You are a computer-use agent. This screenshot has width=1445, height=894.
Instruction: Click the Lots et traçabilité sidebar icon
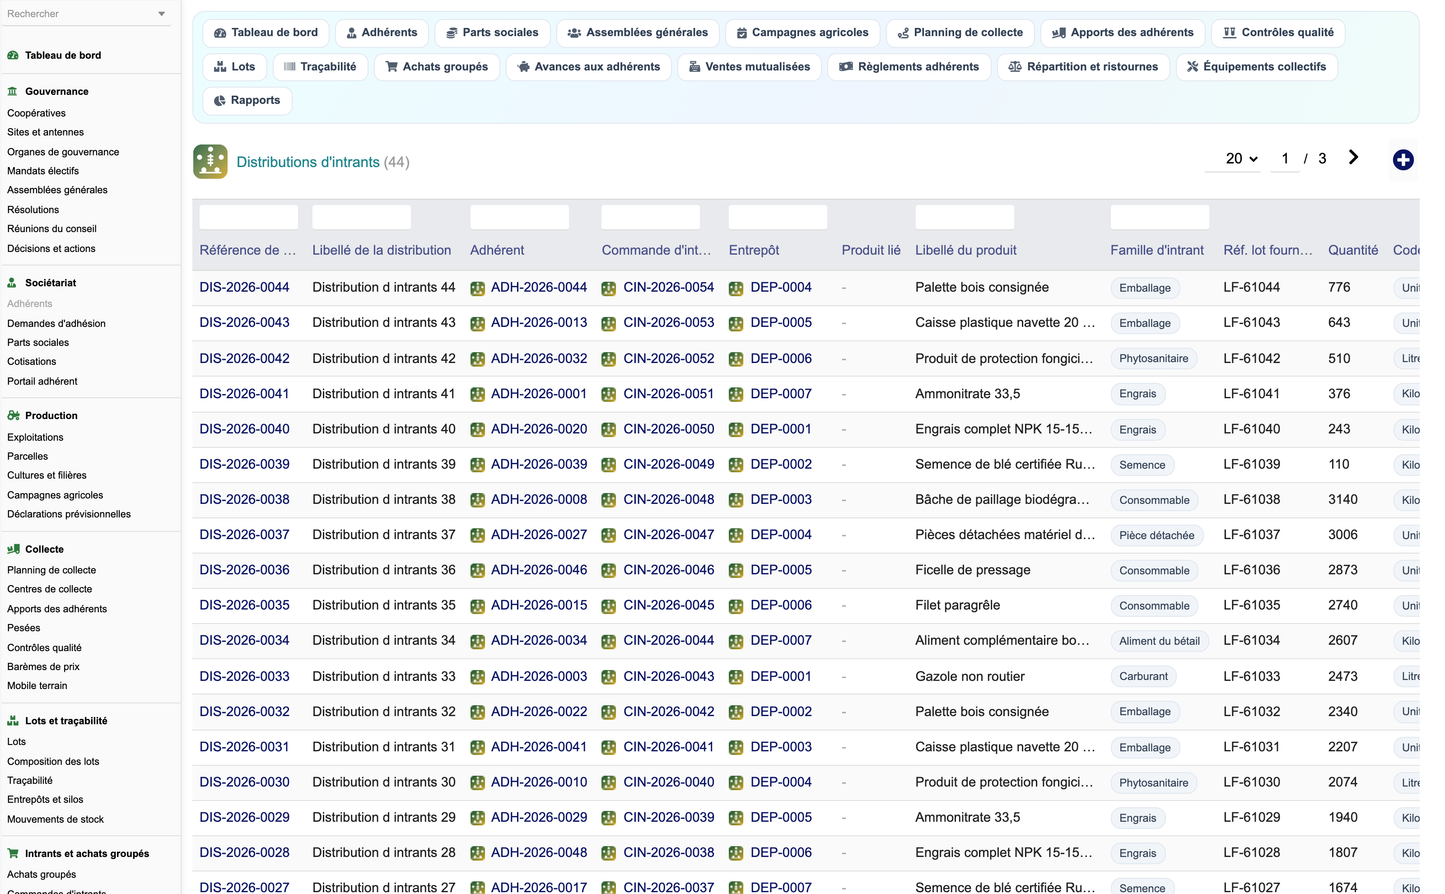13,721
